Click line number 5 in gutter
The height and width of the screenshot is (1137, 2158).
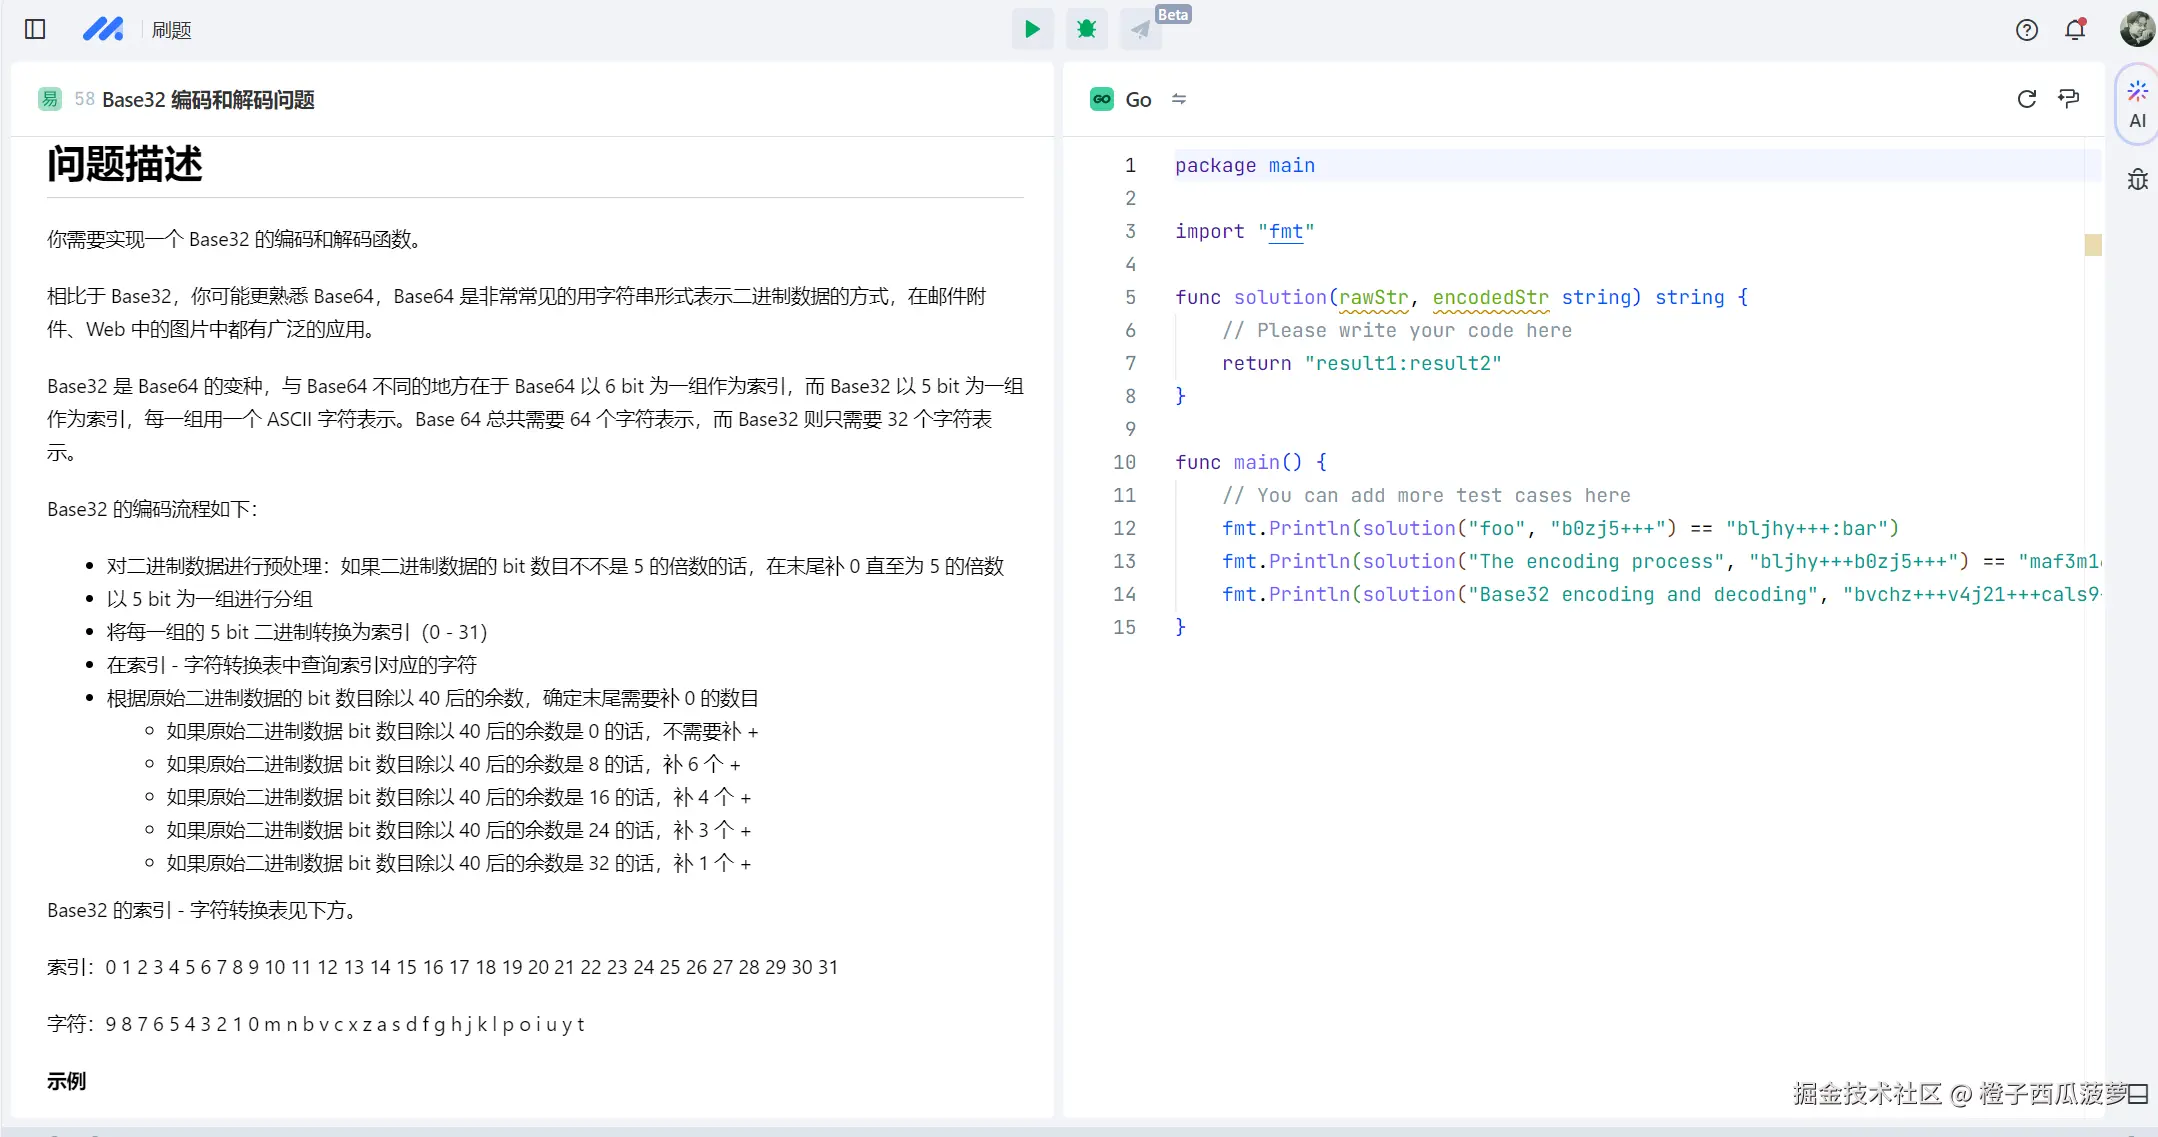tap(1130, 297)
